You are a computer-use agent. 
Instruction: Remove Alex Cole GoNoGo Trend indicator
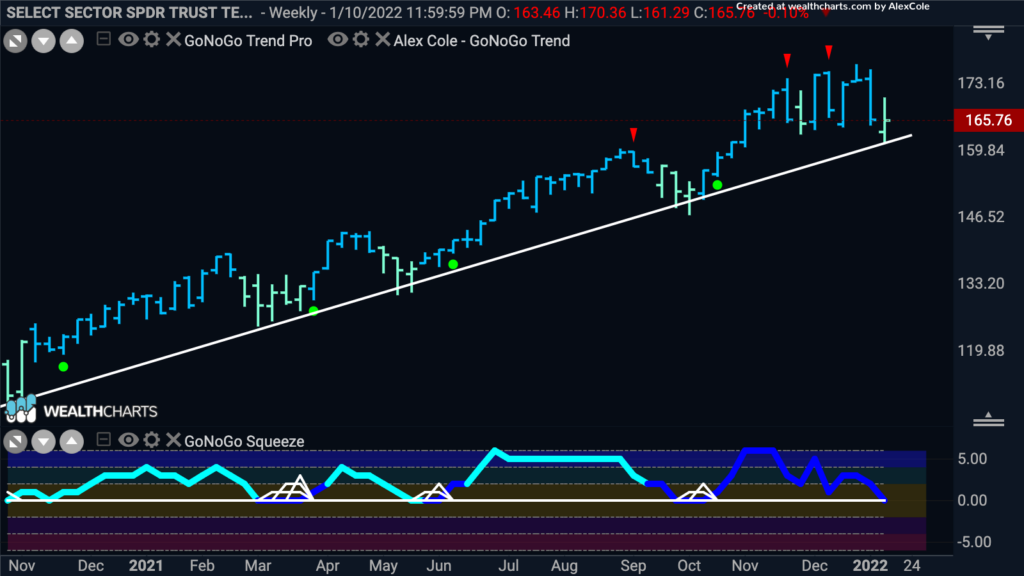pos(383,40)
